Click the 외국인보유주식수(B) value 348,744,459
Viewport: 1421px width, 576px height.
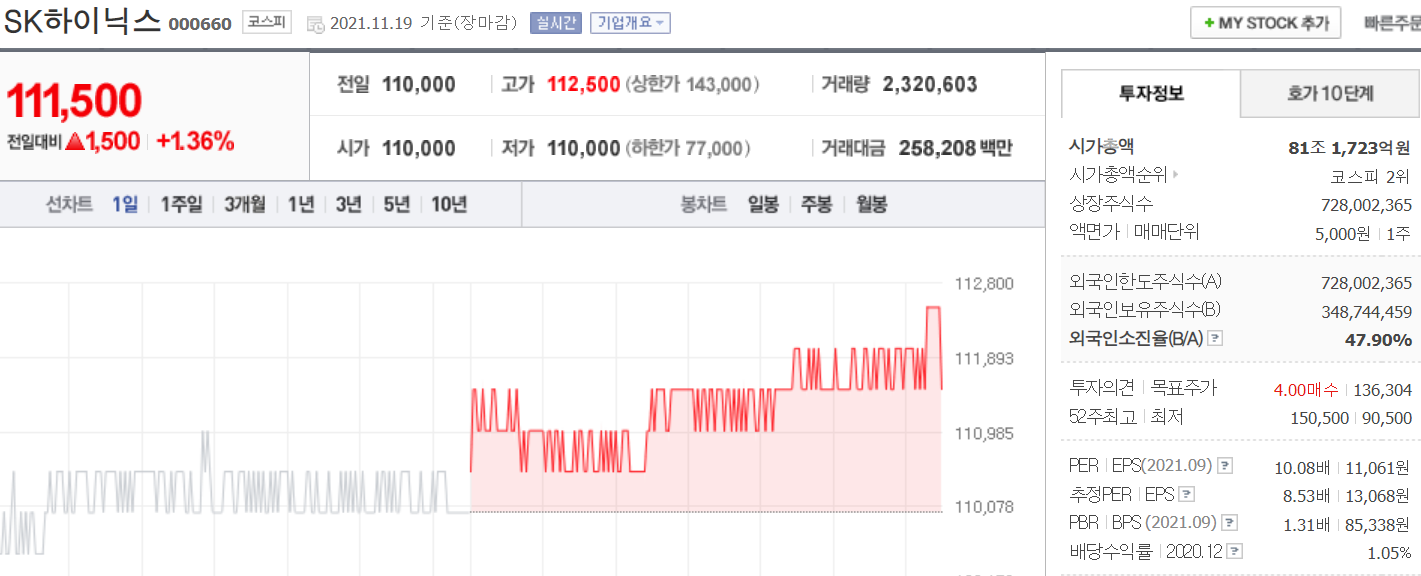1366,312
